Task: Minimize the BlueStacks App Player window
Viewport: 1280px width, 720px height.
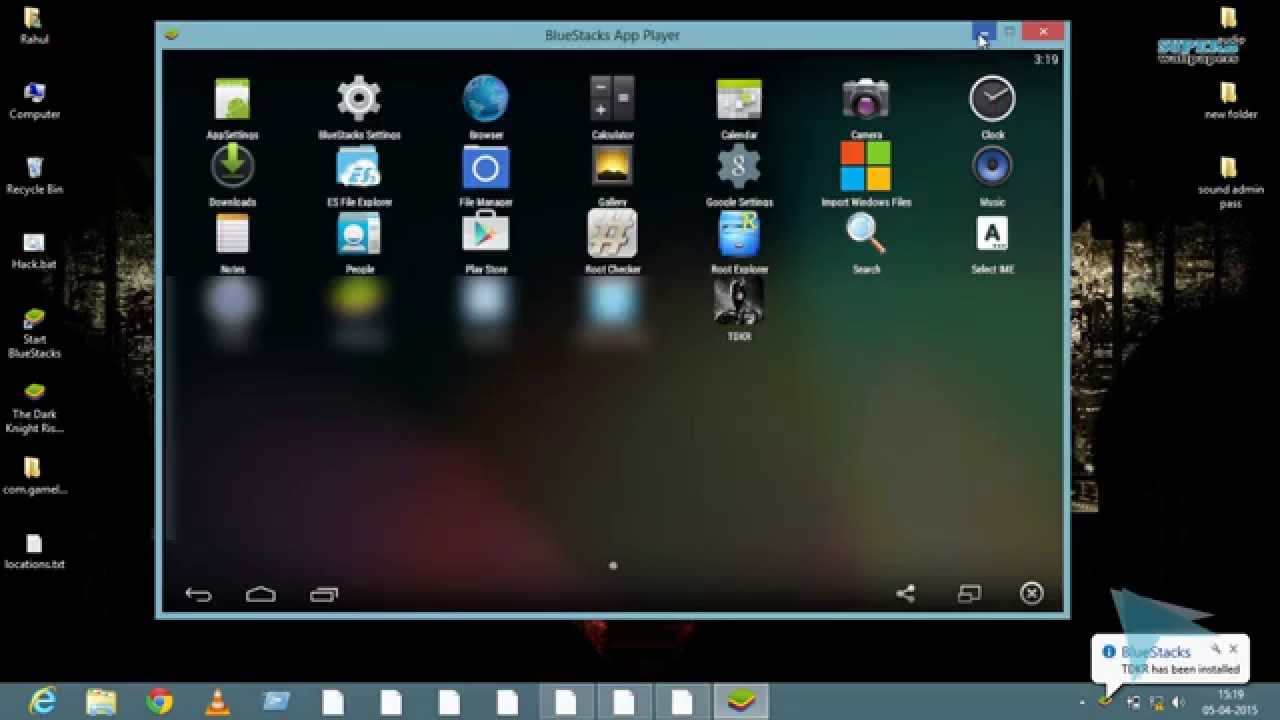Action: click(x=984, y=33)
